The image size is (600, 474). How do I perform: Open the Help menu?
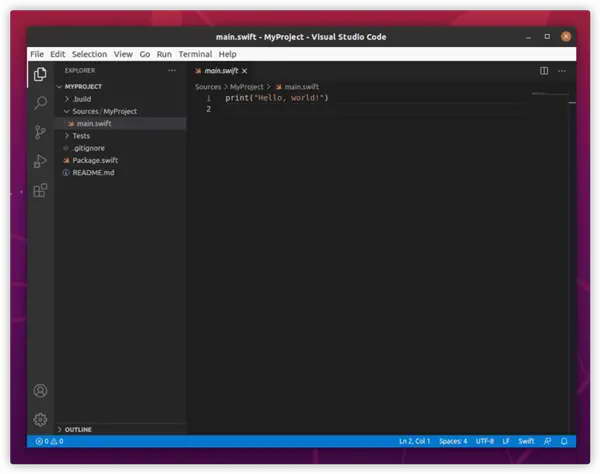tap(227, 54)
